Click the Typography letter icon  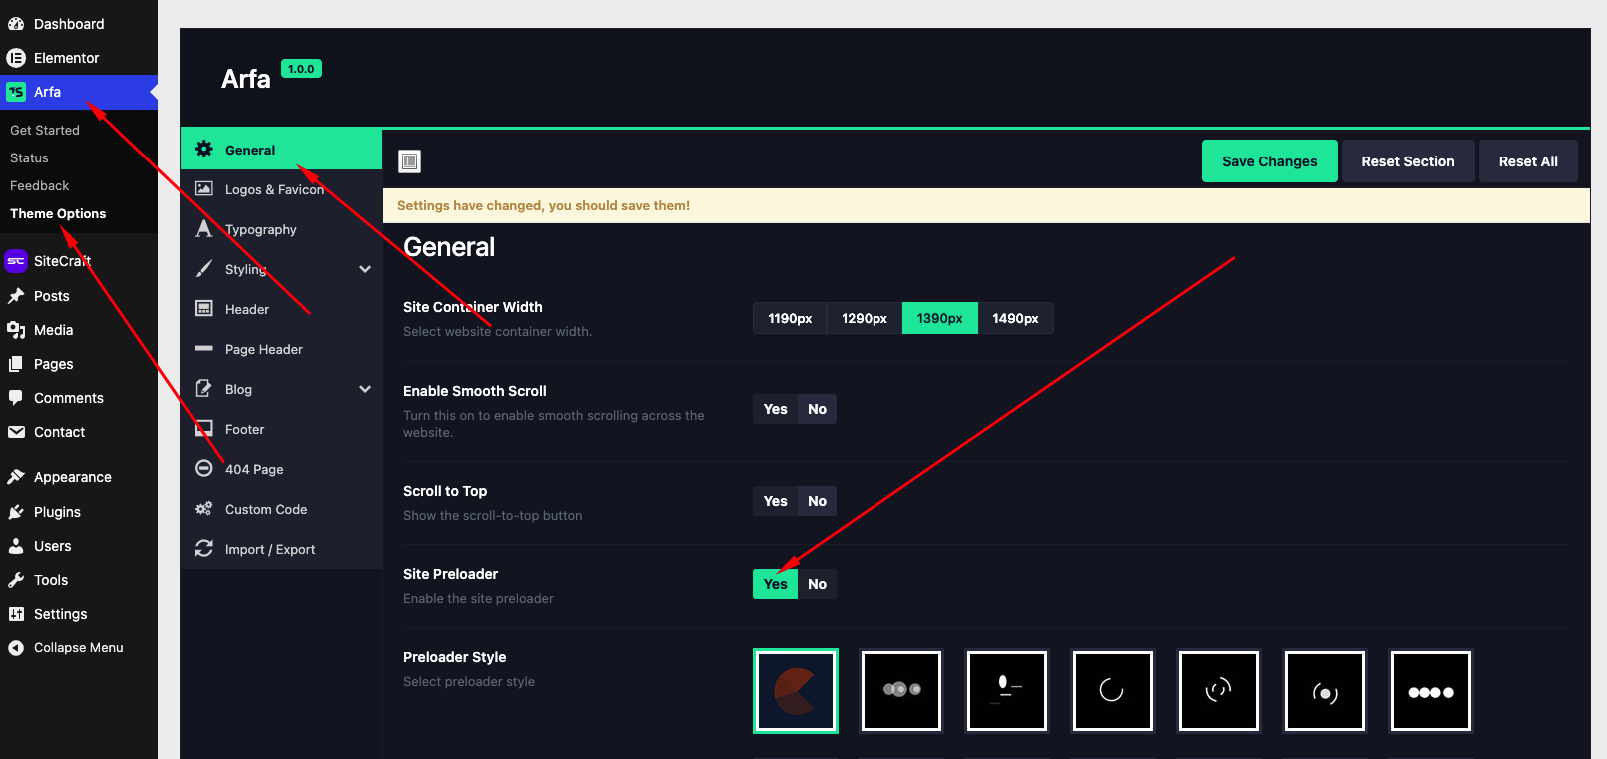(x=204, y=229)
